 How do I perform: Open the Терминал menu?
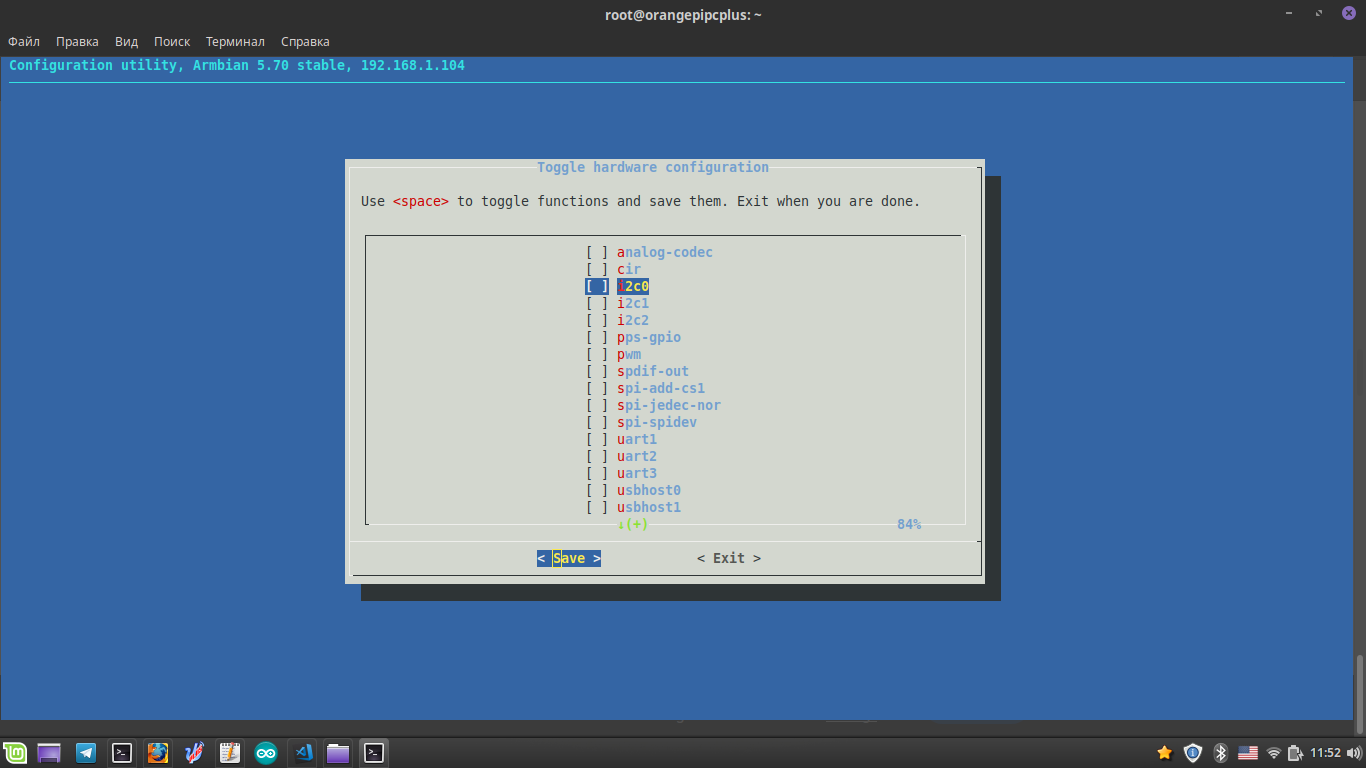pos(235,42)
